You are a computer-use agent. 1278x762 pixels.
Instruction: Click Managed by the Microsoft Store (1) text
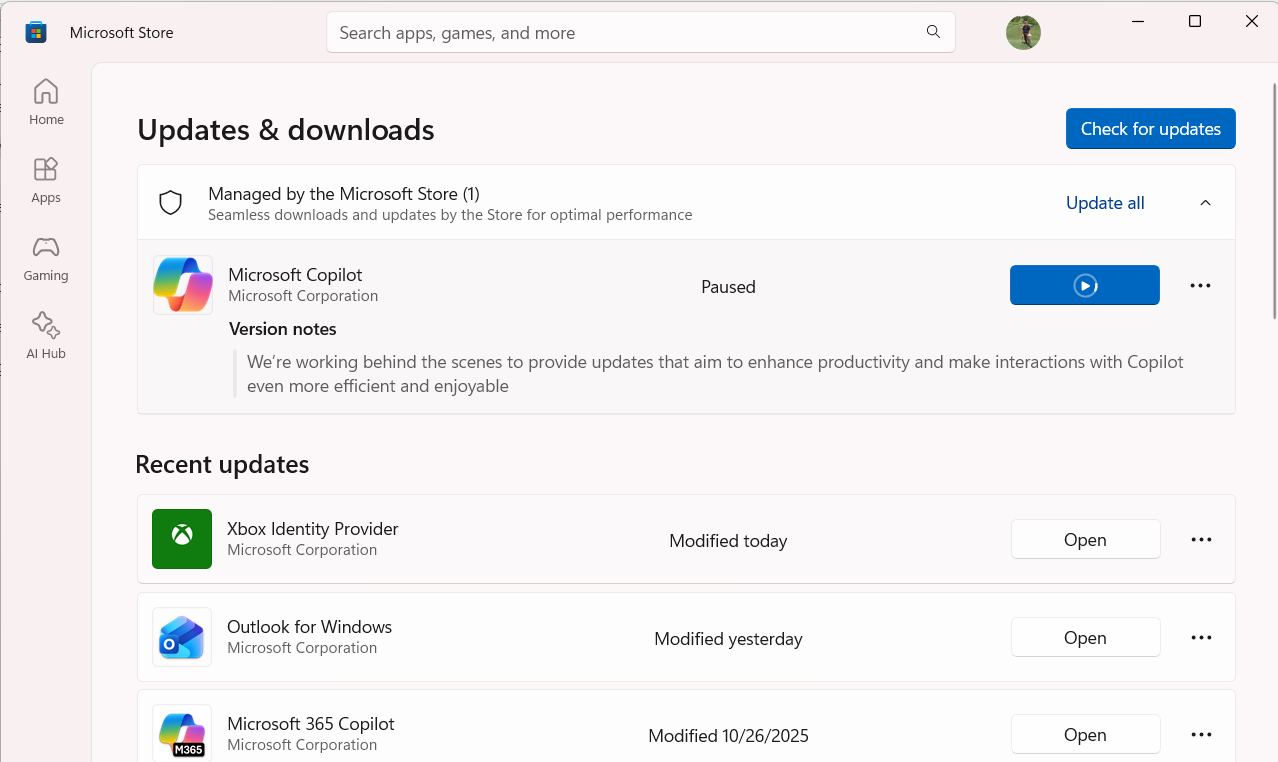[344, 194]
